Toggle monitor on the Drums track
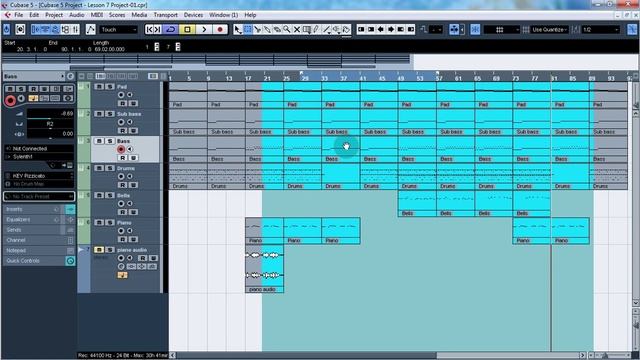 pyautogui.click(x=129, y=176)
